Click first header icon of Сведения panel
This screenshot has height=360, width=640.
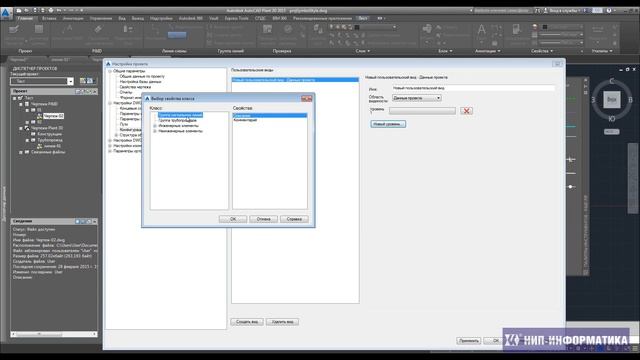[x=78, y=221]
